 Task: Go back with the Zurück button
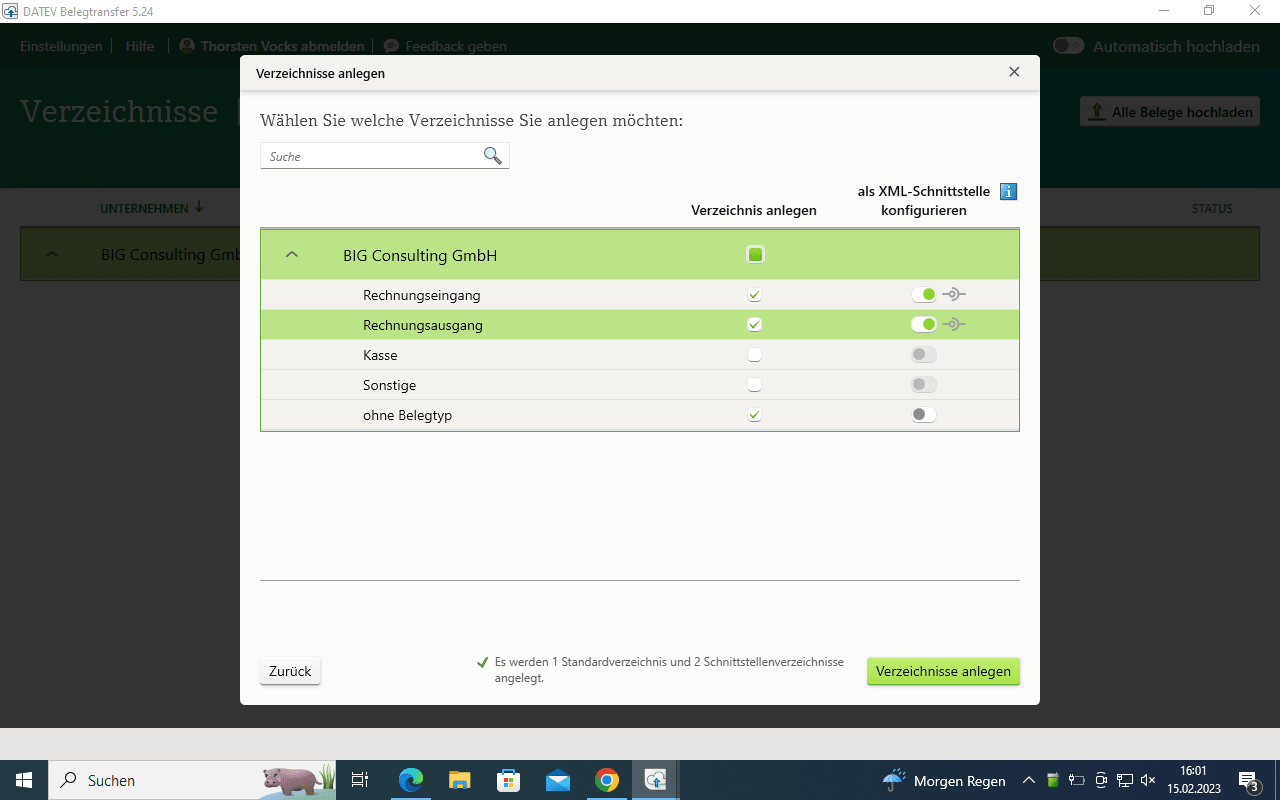[290, 671]
